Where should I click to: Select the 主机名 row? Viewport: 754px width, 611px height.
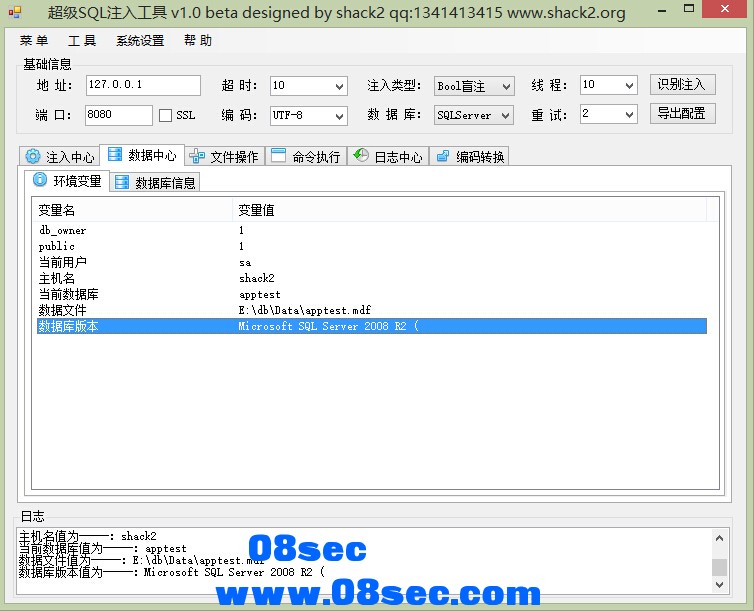372,278
